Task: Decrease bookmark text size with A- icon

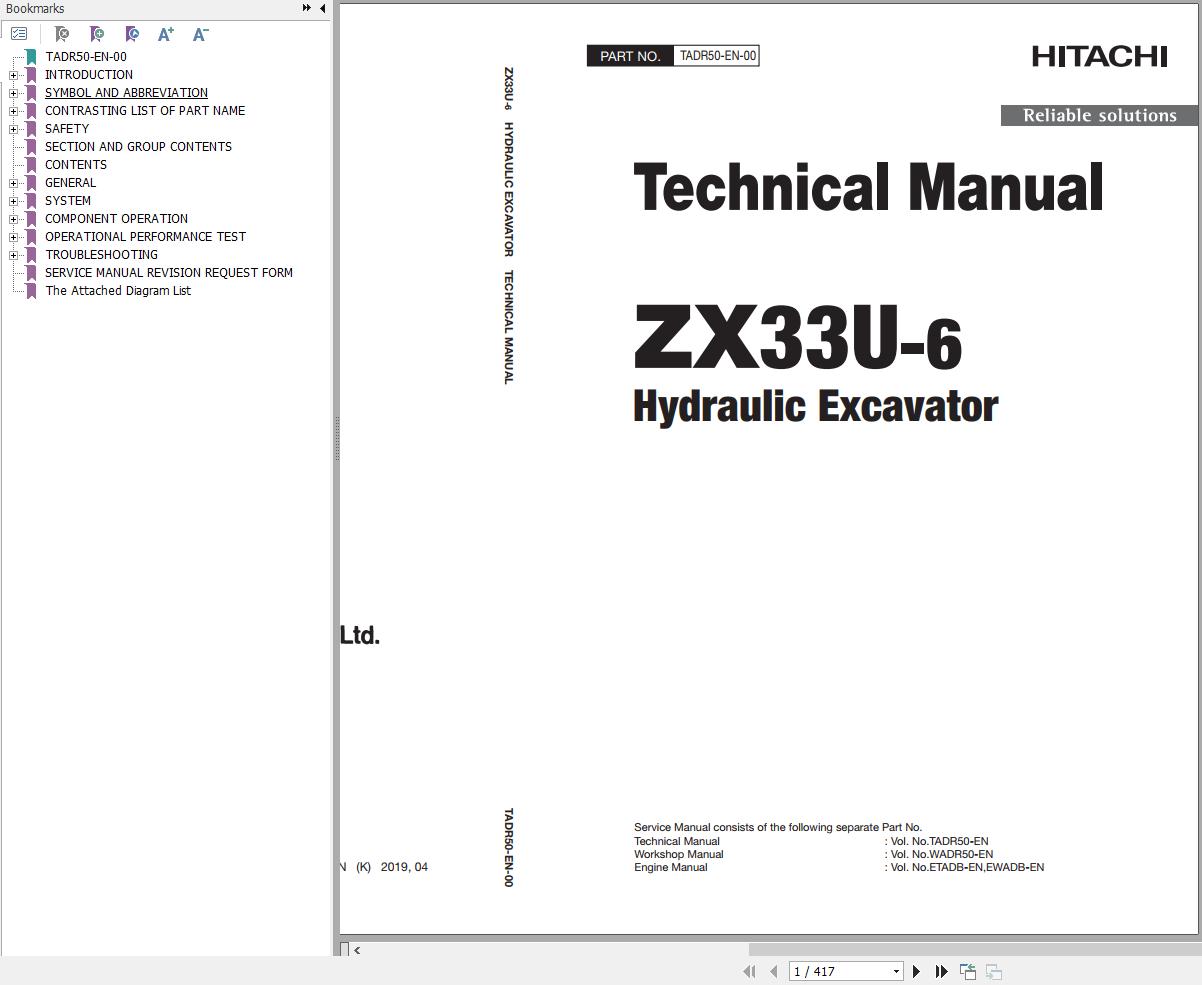Action: [200, 34]
